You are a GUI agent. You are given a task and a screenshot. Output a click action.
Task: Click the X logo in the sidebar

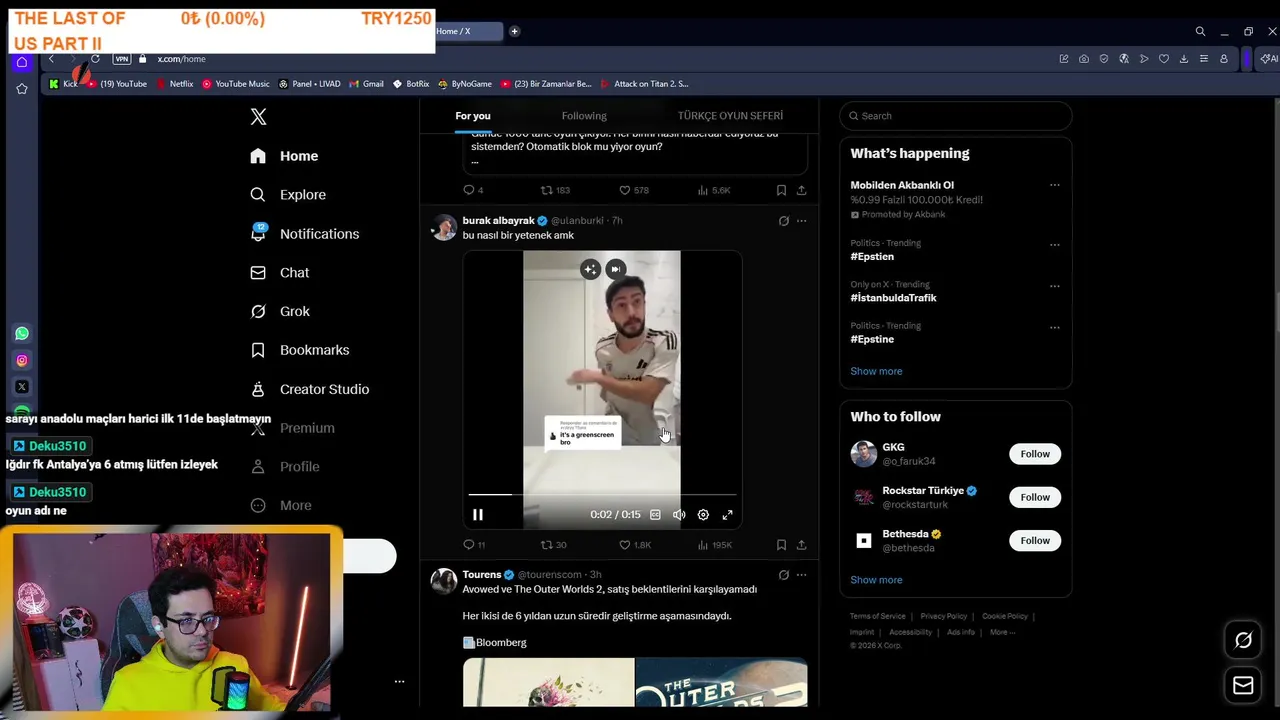258,117
